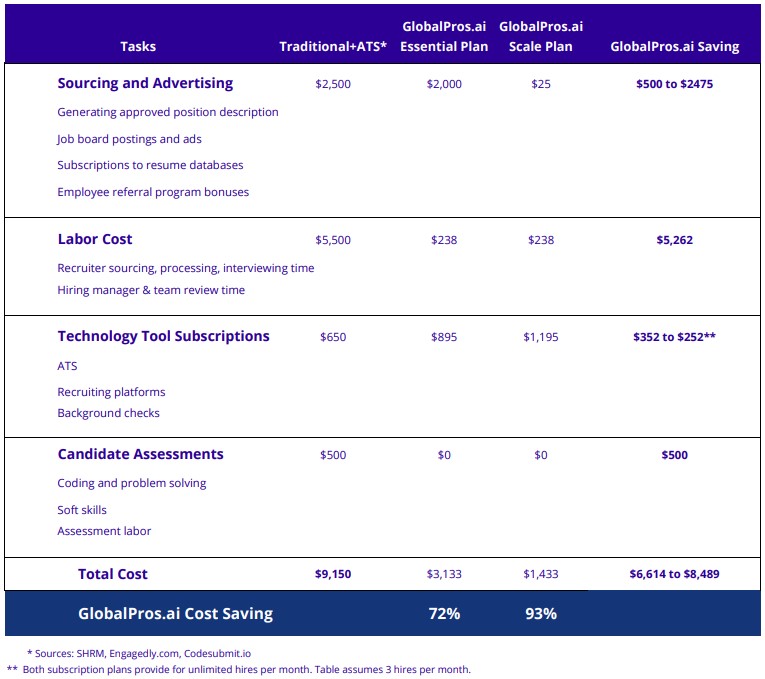Click the Candidate Assessments heading
Viewport: 765px width, 679px height.
(x=140, y=454)
